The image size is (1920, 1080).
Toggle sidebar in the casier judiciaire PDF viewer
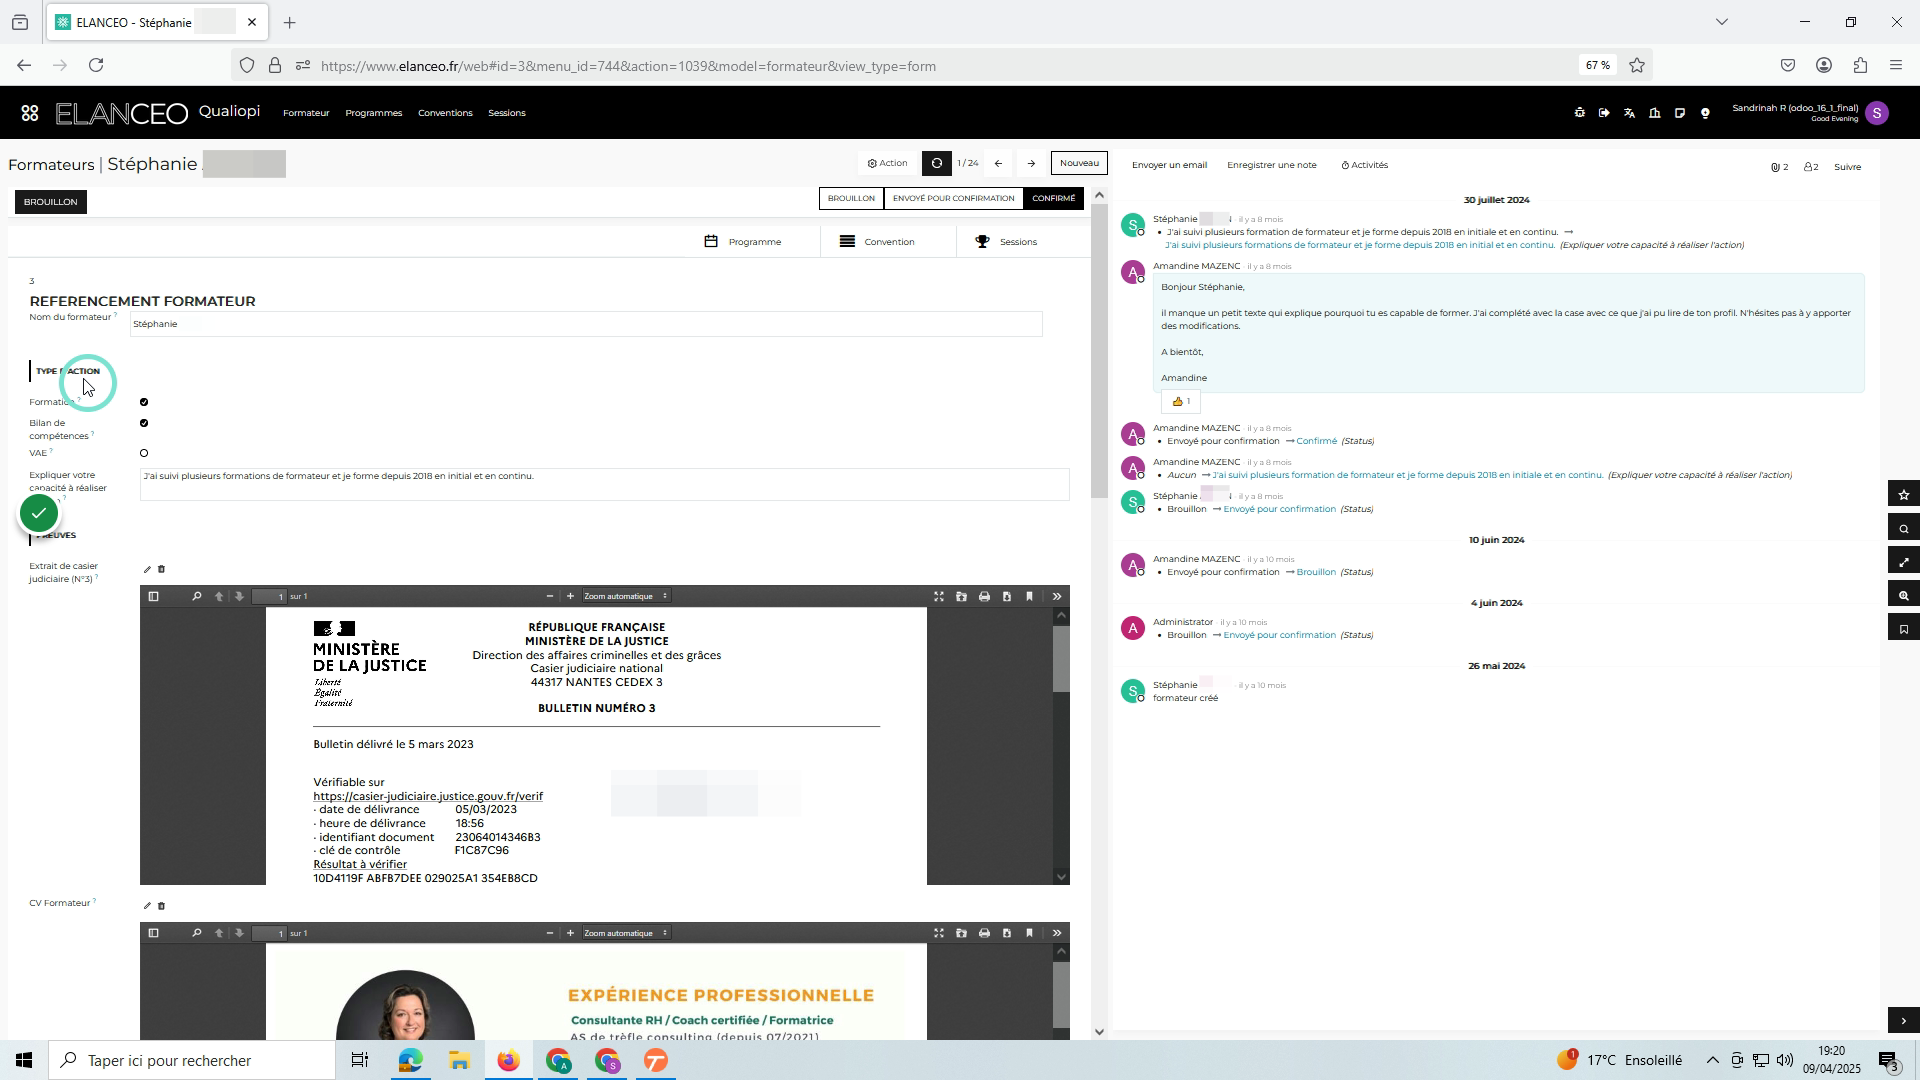tap(154, 597)
